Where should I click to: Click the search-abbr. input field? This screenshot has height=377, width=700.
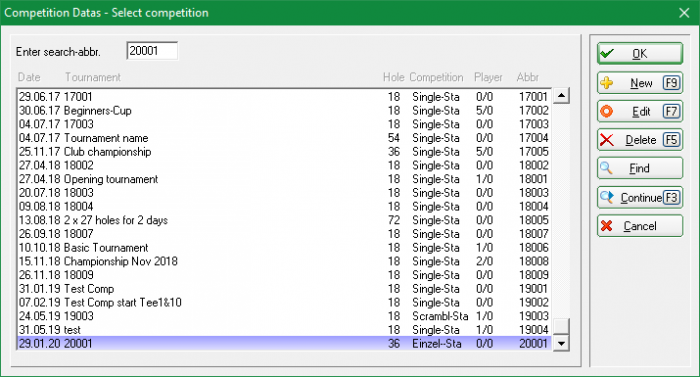[152, 51]
